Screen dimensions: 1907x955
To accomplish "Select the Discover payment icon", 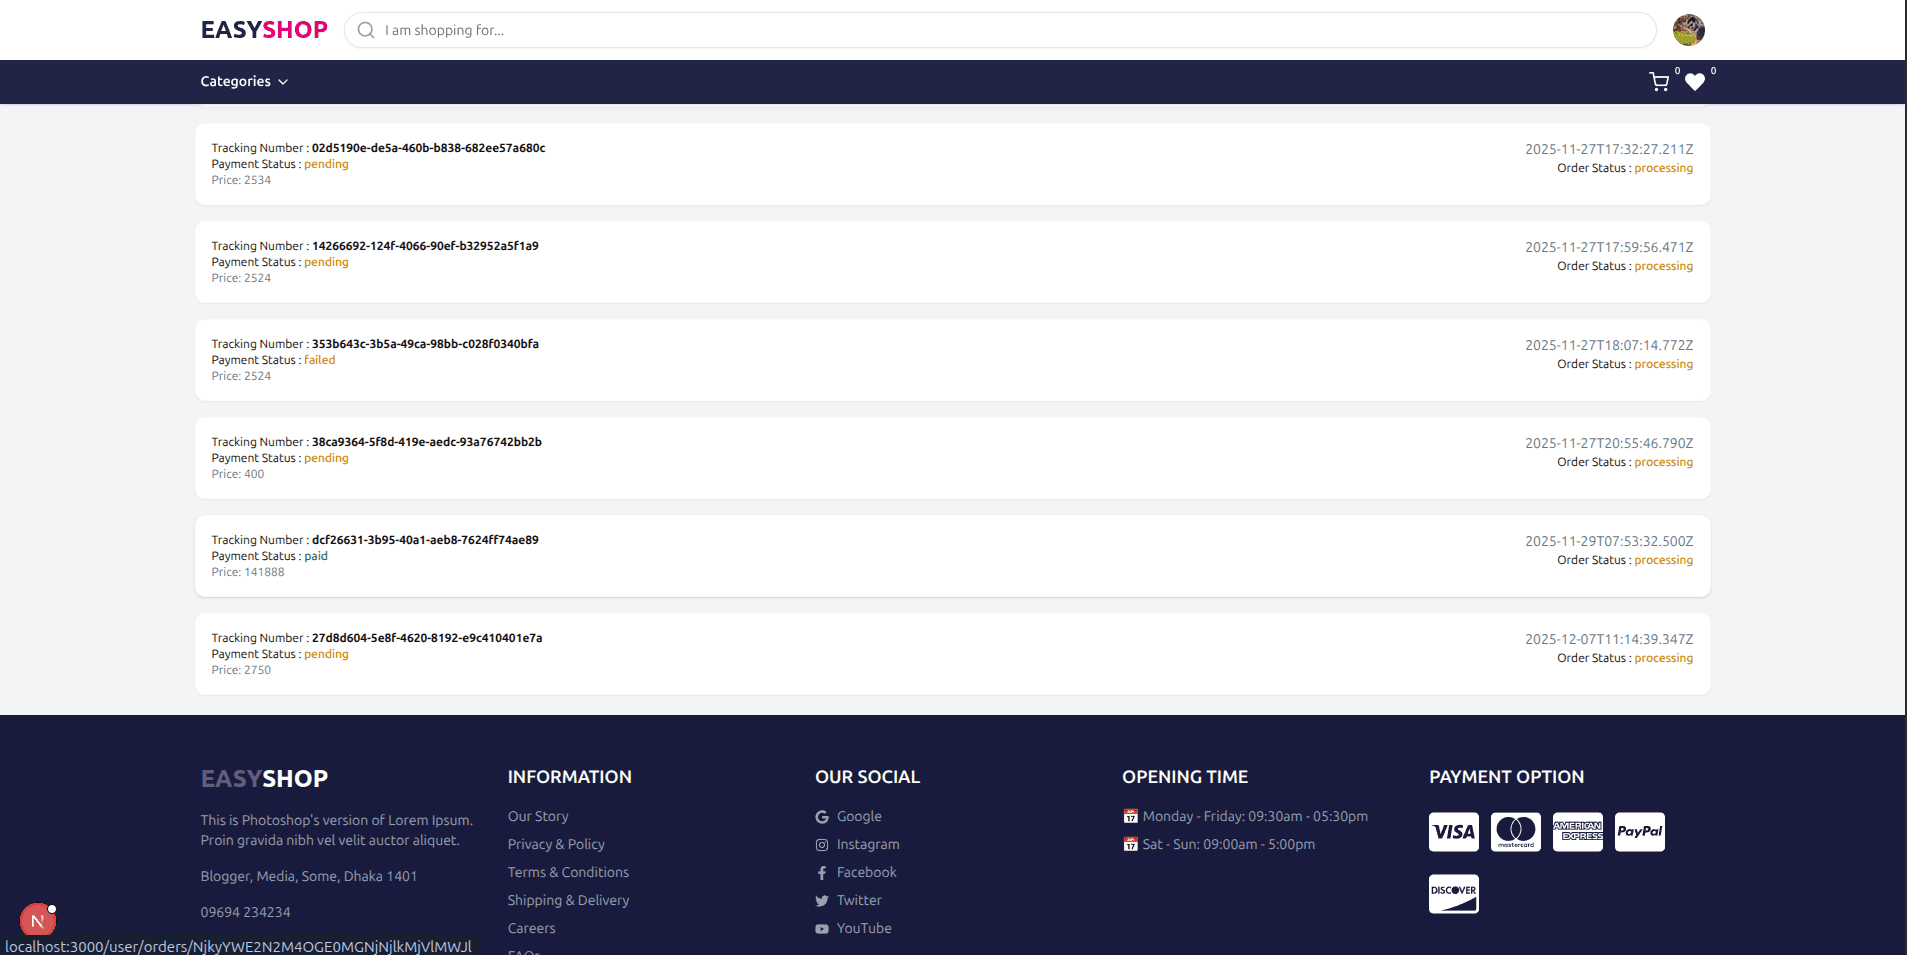I will 1453,893.
